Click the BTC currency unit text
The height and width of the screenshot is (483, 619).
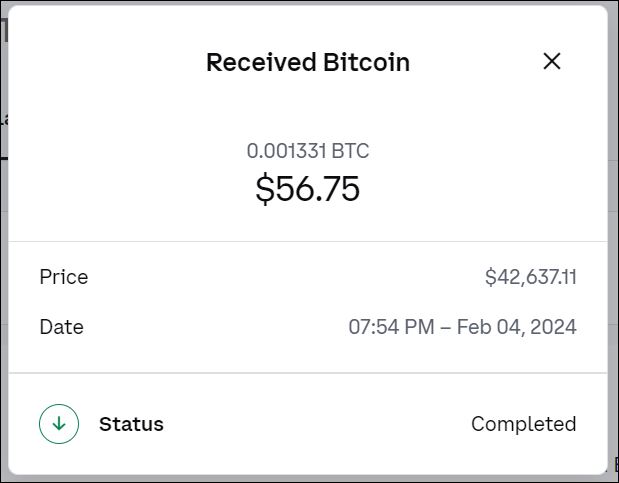click(x=352, y=151)
